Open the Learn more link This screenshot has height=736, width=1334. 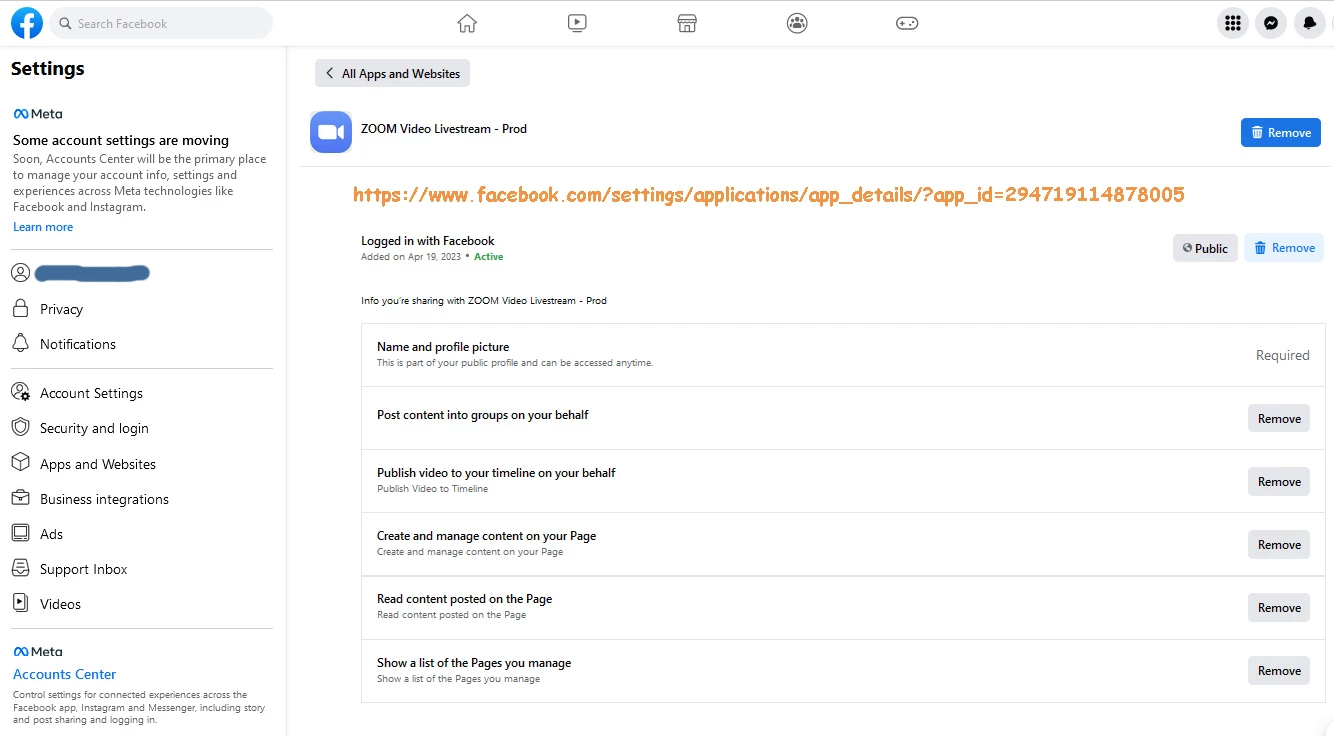43,227
